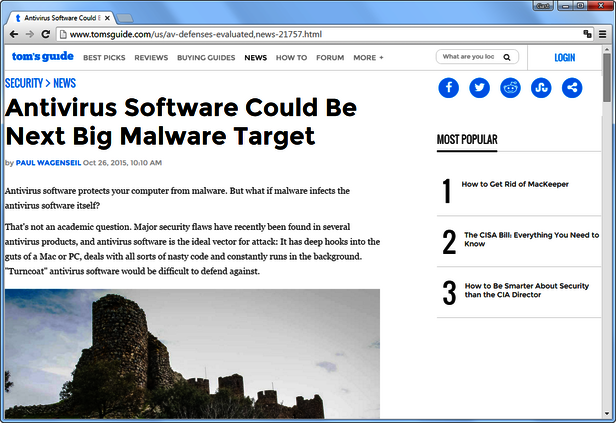616x423 pixels.
Task: Go to the FORUM section
Action: tap(330, 58)
